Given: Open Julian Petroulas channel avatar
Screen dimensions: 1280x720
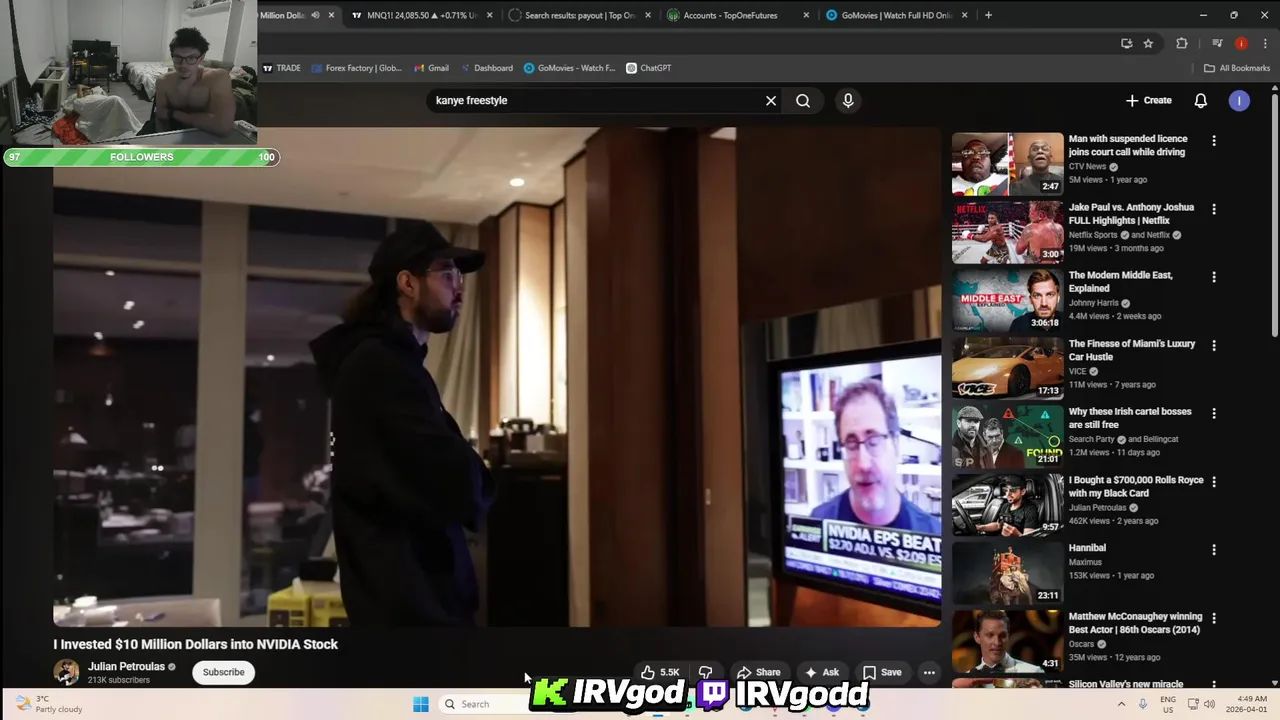Looking at the screenshot, I should 66,672.
